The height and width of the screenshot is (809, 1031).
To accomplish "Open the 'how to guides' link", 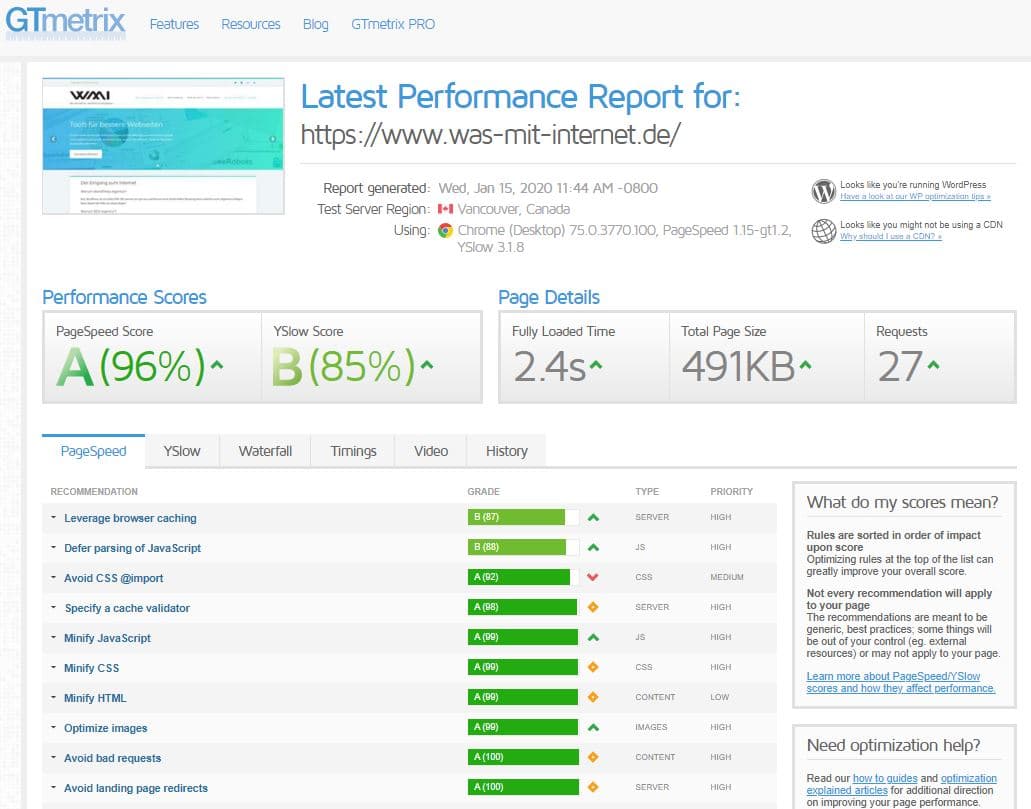I will pos(884,778).
